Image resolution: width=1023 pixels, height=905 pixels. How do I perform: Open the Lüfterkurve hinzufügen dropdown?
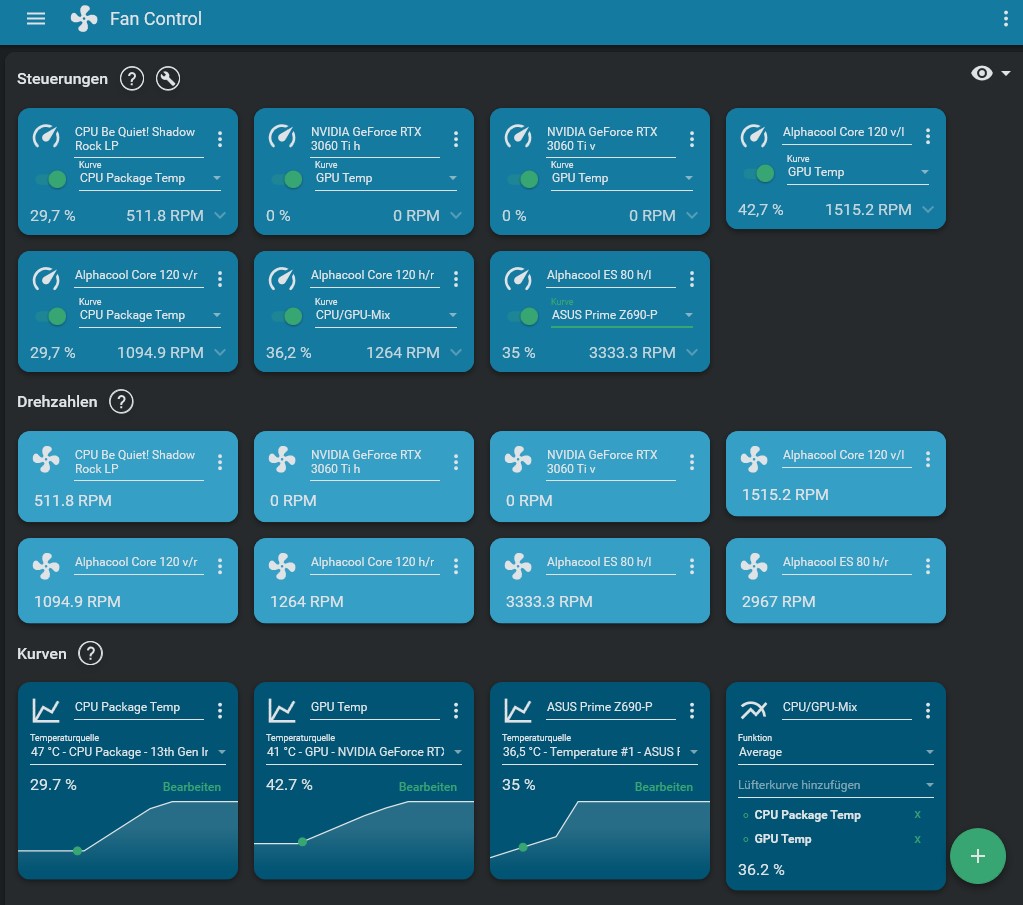[836, 785]
